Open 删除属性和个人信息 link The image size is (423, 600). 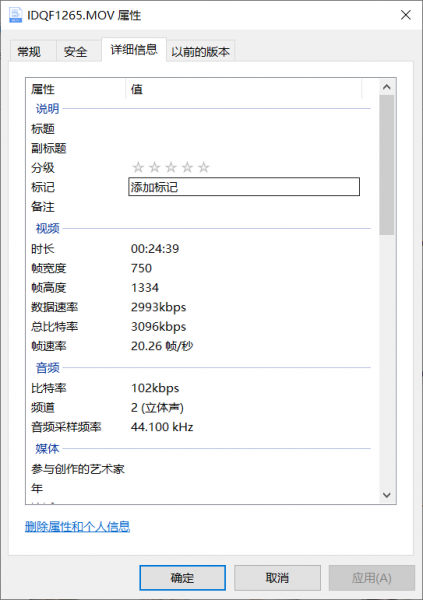click(77, 527)
